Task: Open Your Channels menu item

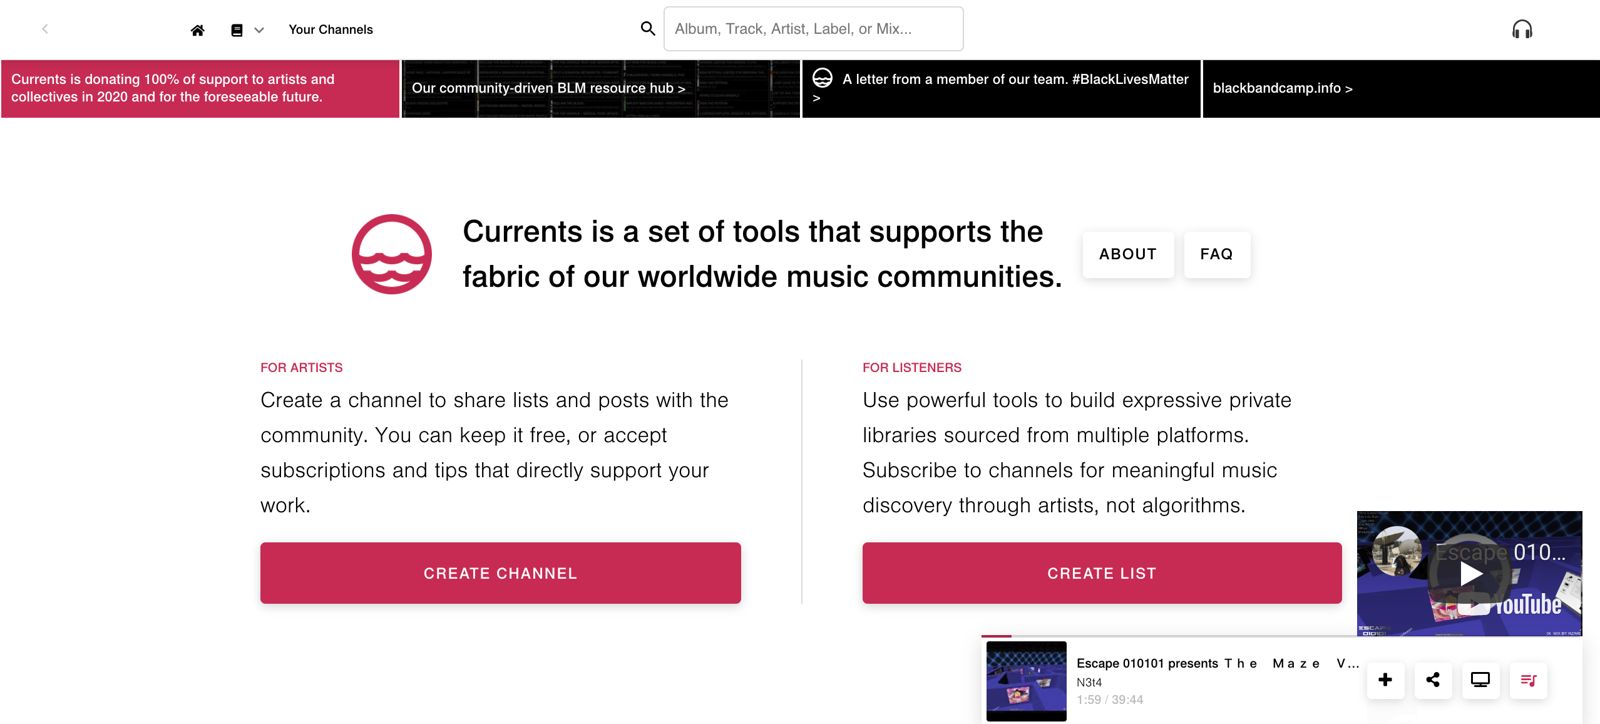Action: 331,30
